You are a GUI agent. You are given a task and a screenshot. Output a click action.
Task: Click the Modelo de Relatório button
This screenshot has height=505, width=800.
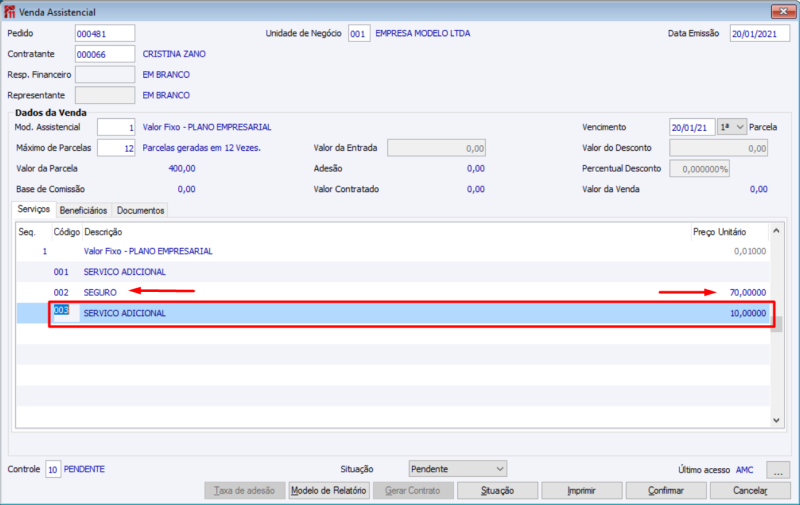[x=329, y=491]
